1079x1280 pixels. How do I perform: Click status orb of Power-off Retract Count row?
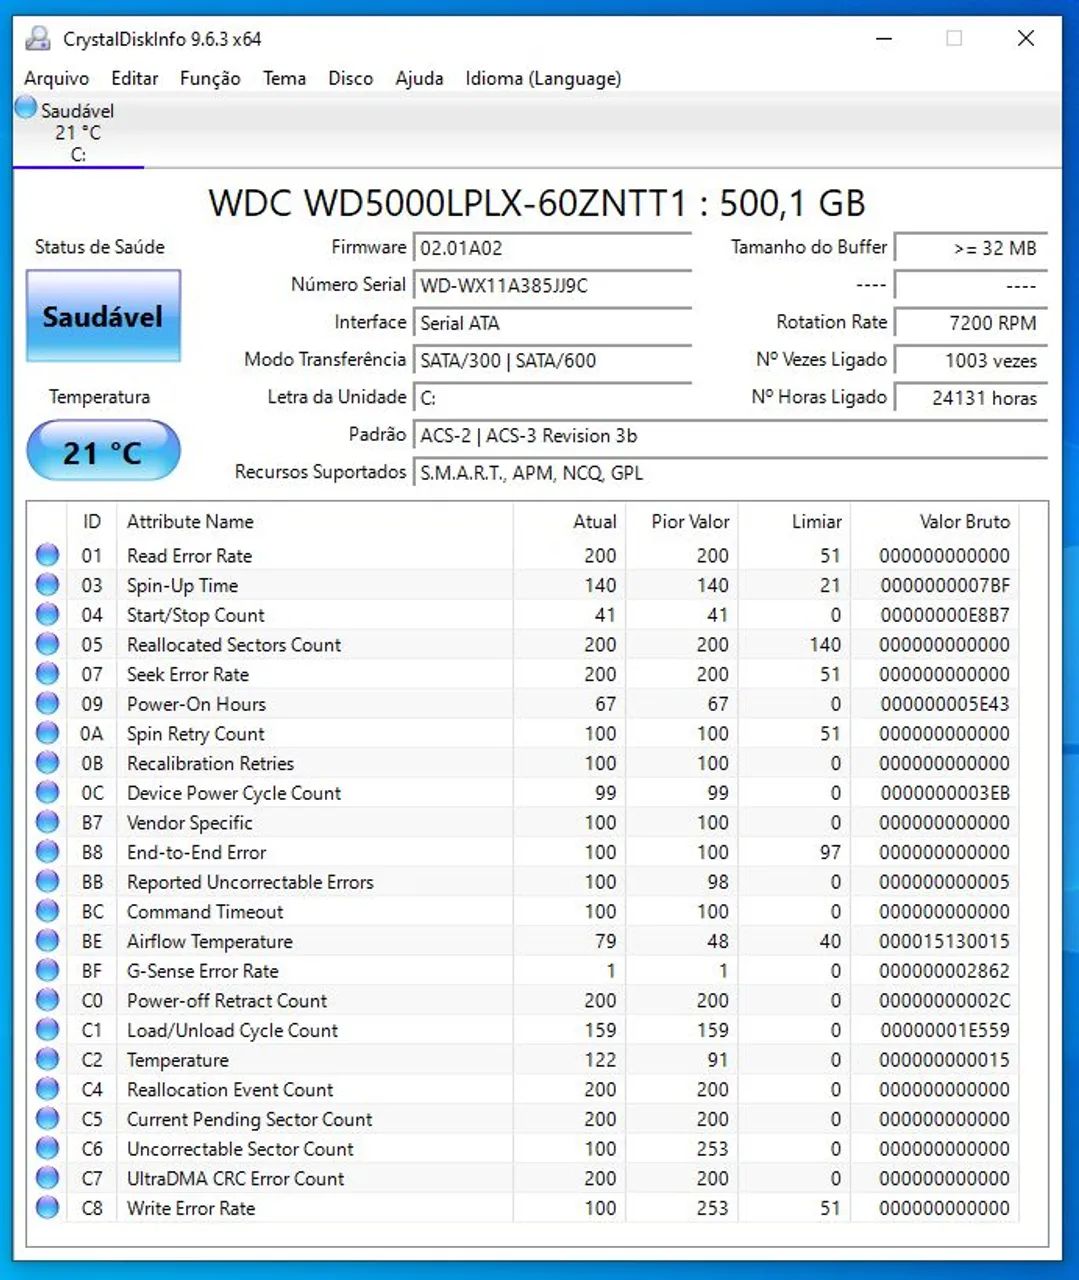pyautogui.click(x=47, y=1000)
